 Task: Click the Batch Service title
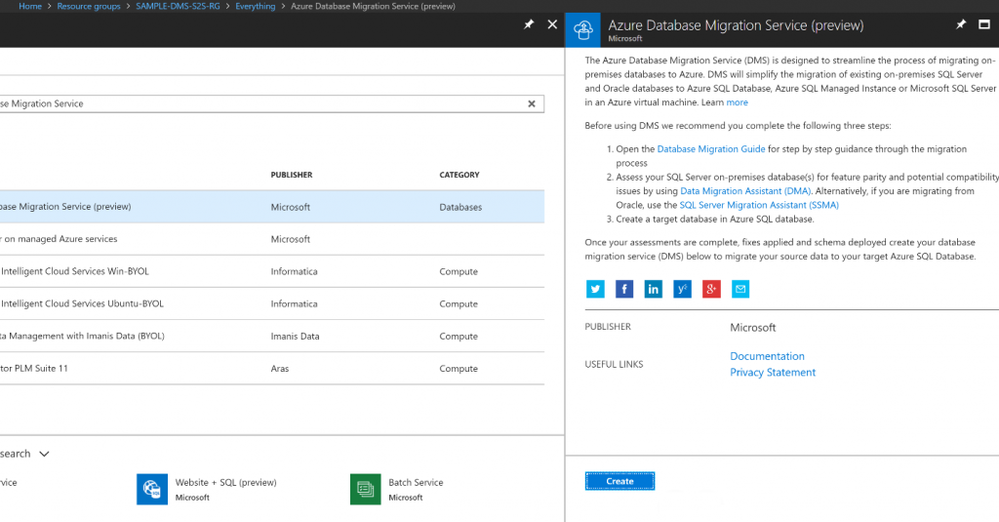click(416, 482)
